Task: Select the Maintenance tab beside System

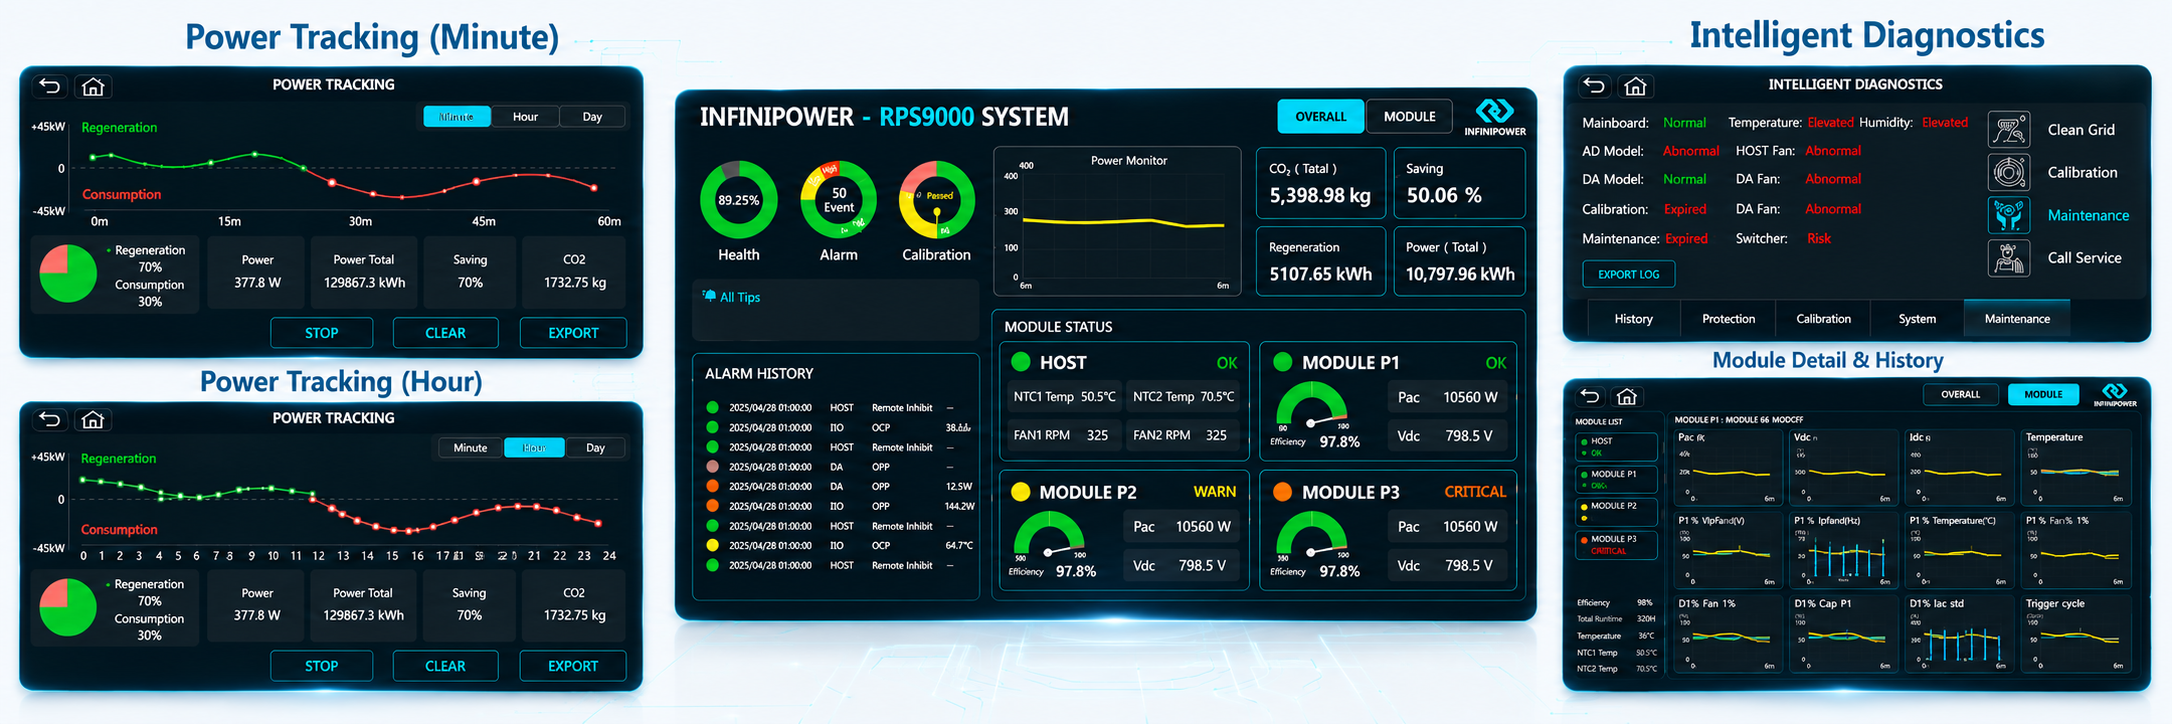Action: point(2017,319)
